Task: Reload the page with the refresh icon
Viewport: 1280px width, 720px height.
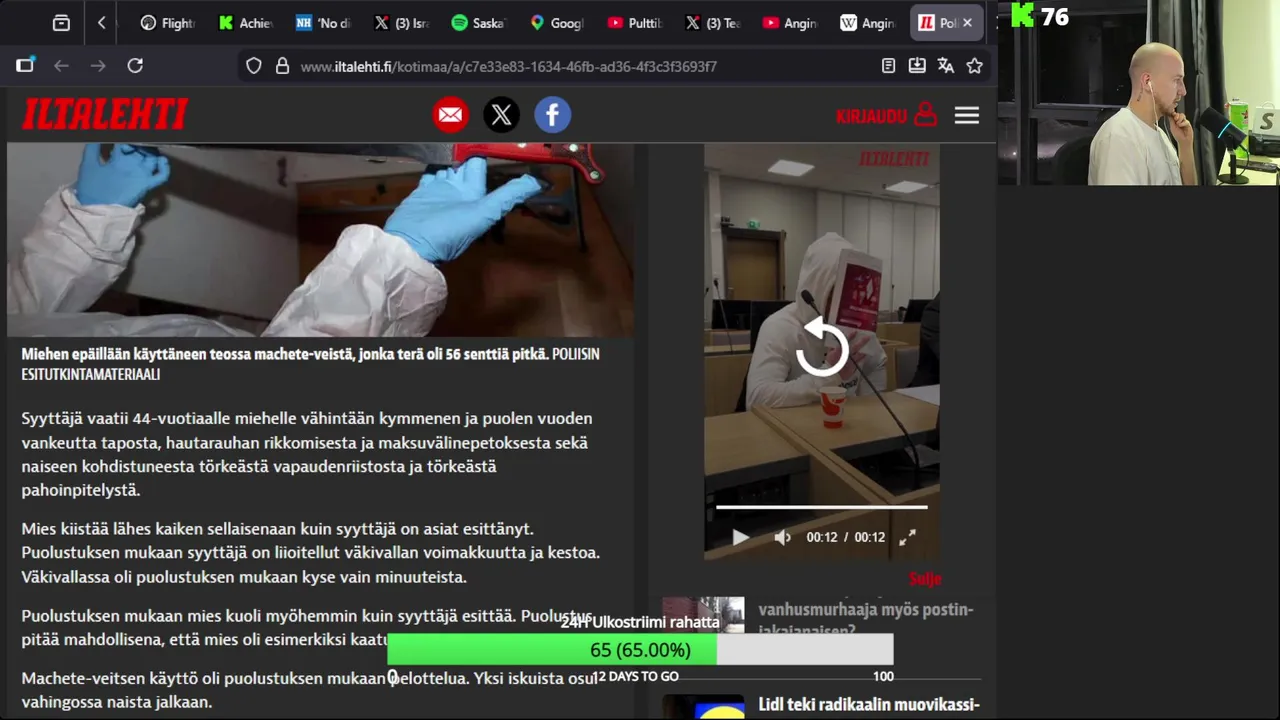Action: (135, 66)
